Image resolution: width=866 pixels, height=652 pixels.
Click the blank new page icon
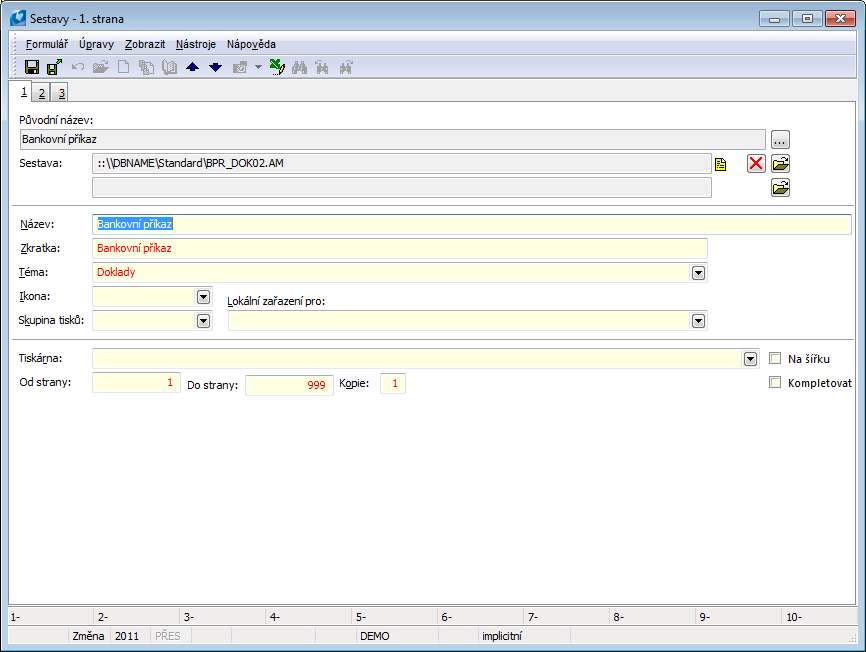[x=124, y=67]
